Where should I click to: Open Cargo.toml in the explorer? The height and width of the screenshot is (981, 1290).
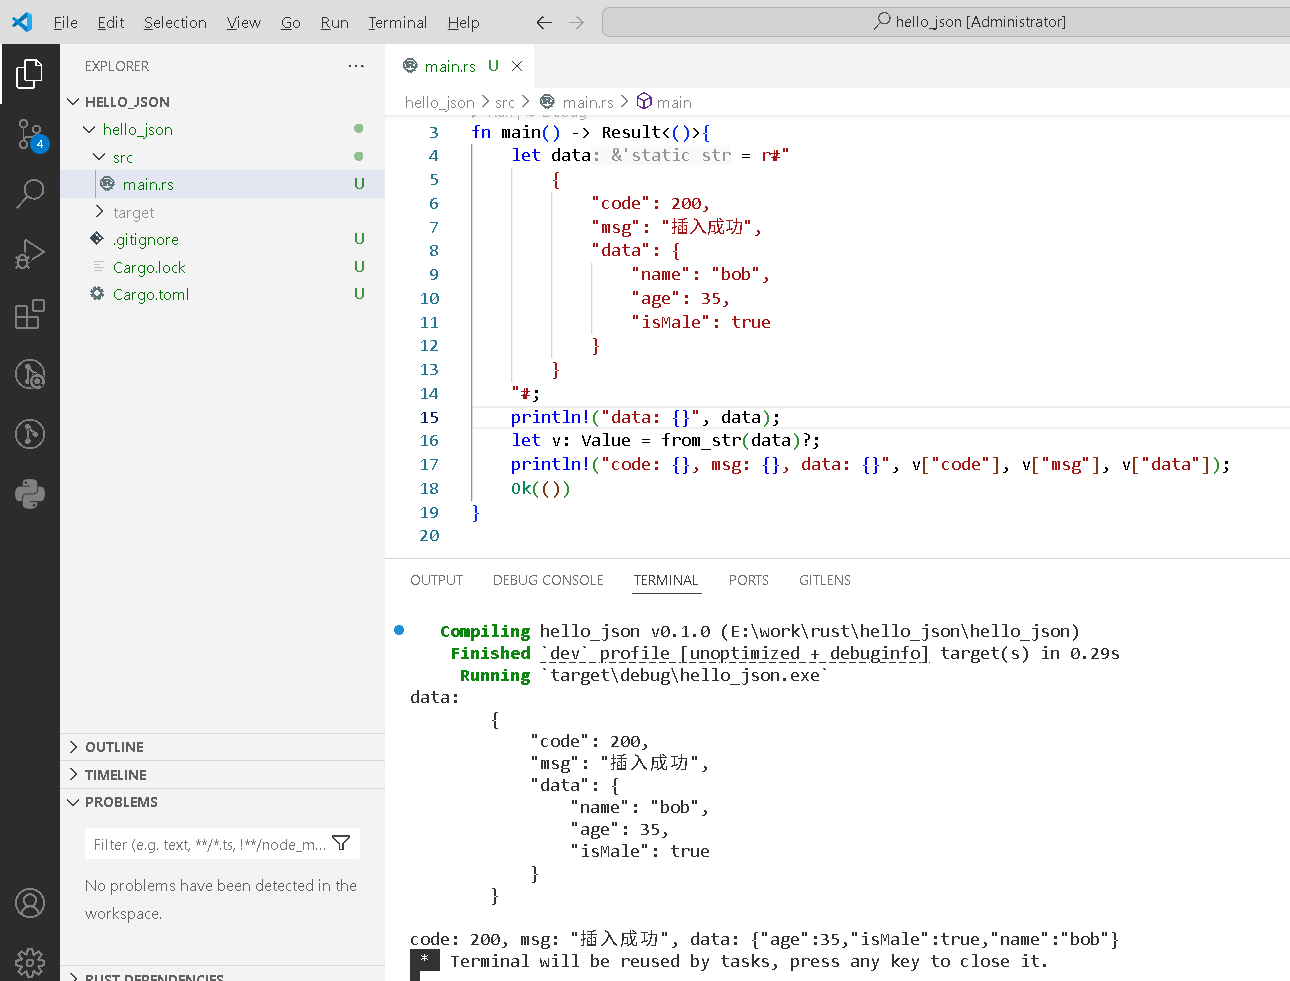(x=151, y=294)
